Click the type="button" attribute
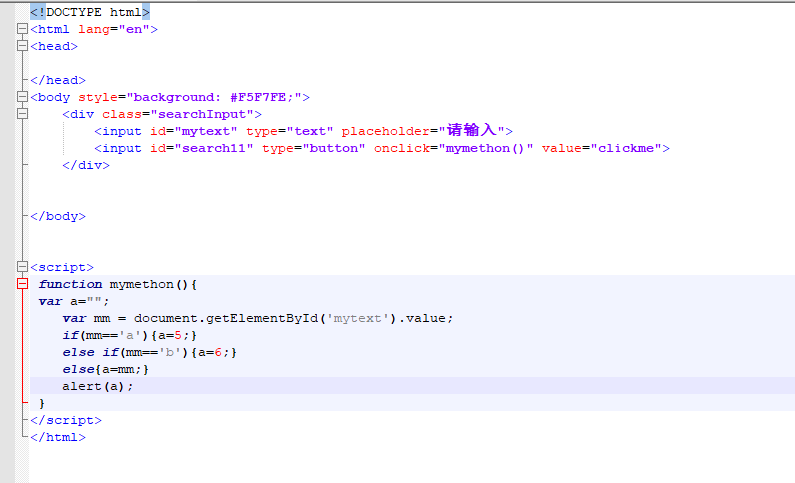795x483 pixels. click(313, 148)
